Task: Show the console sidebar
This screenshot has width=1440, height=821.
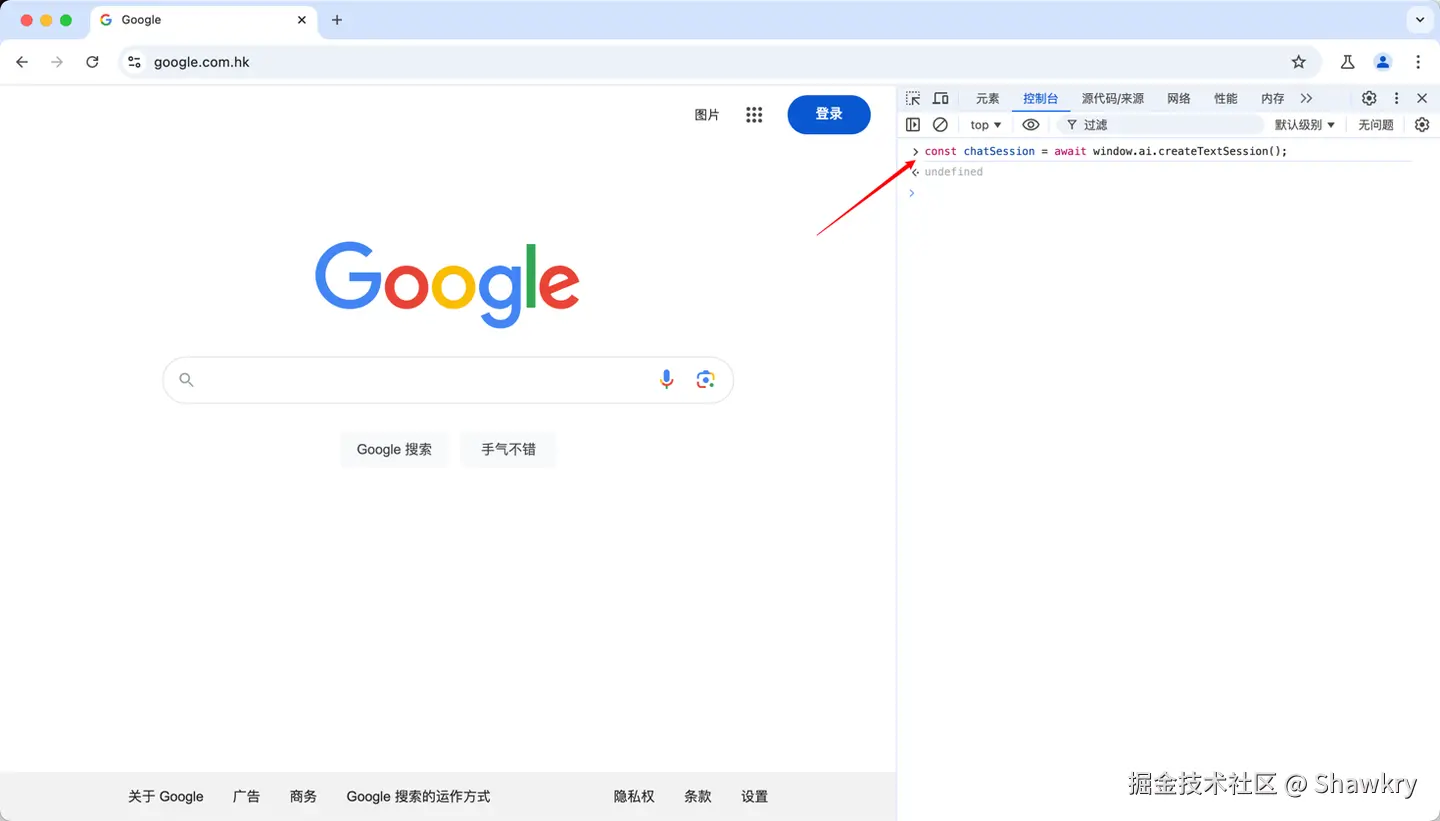Action: (x=913, y=125)
